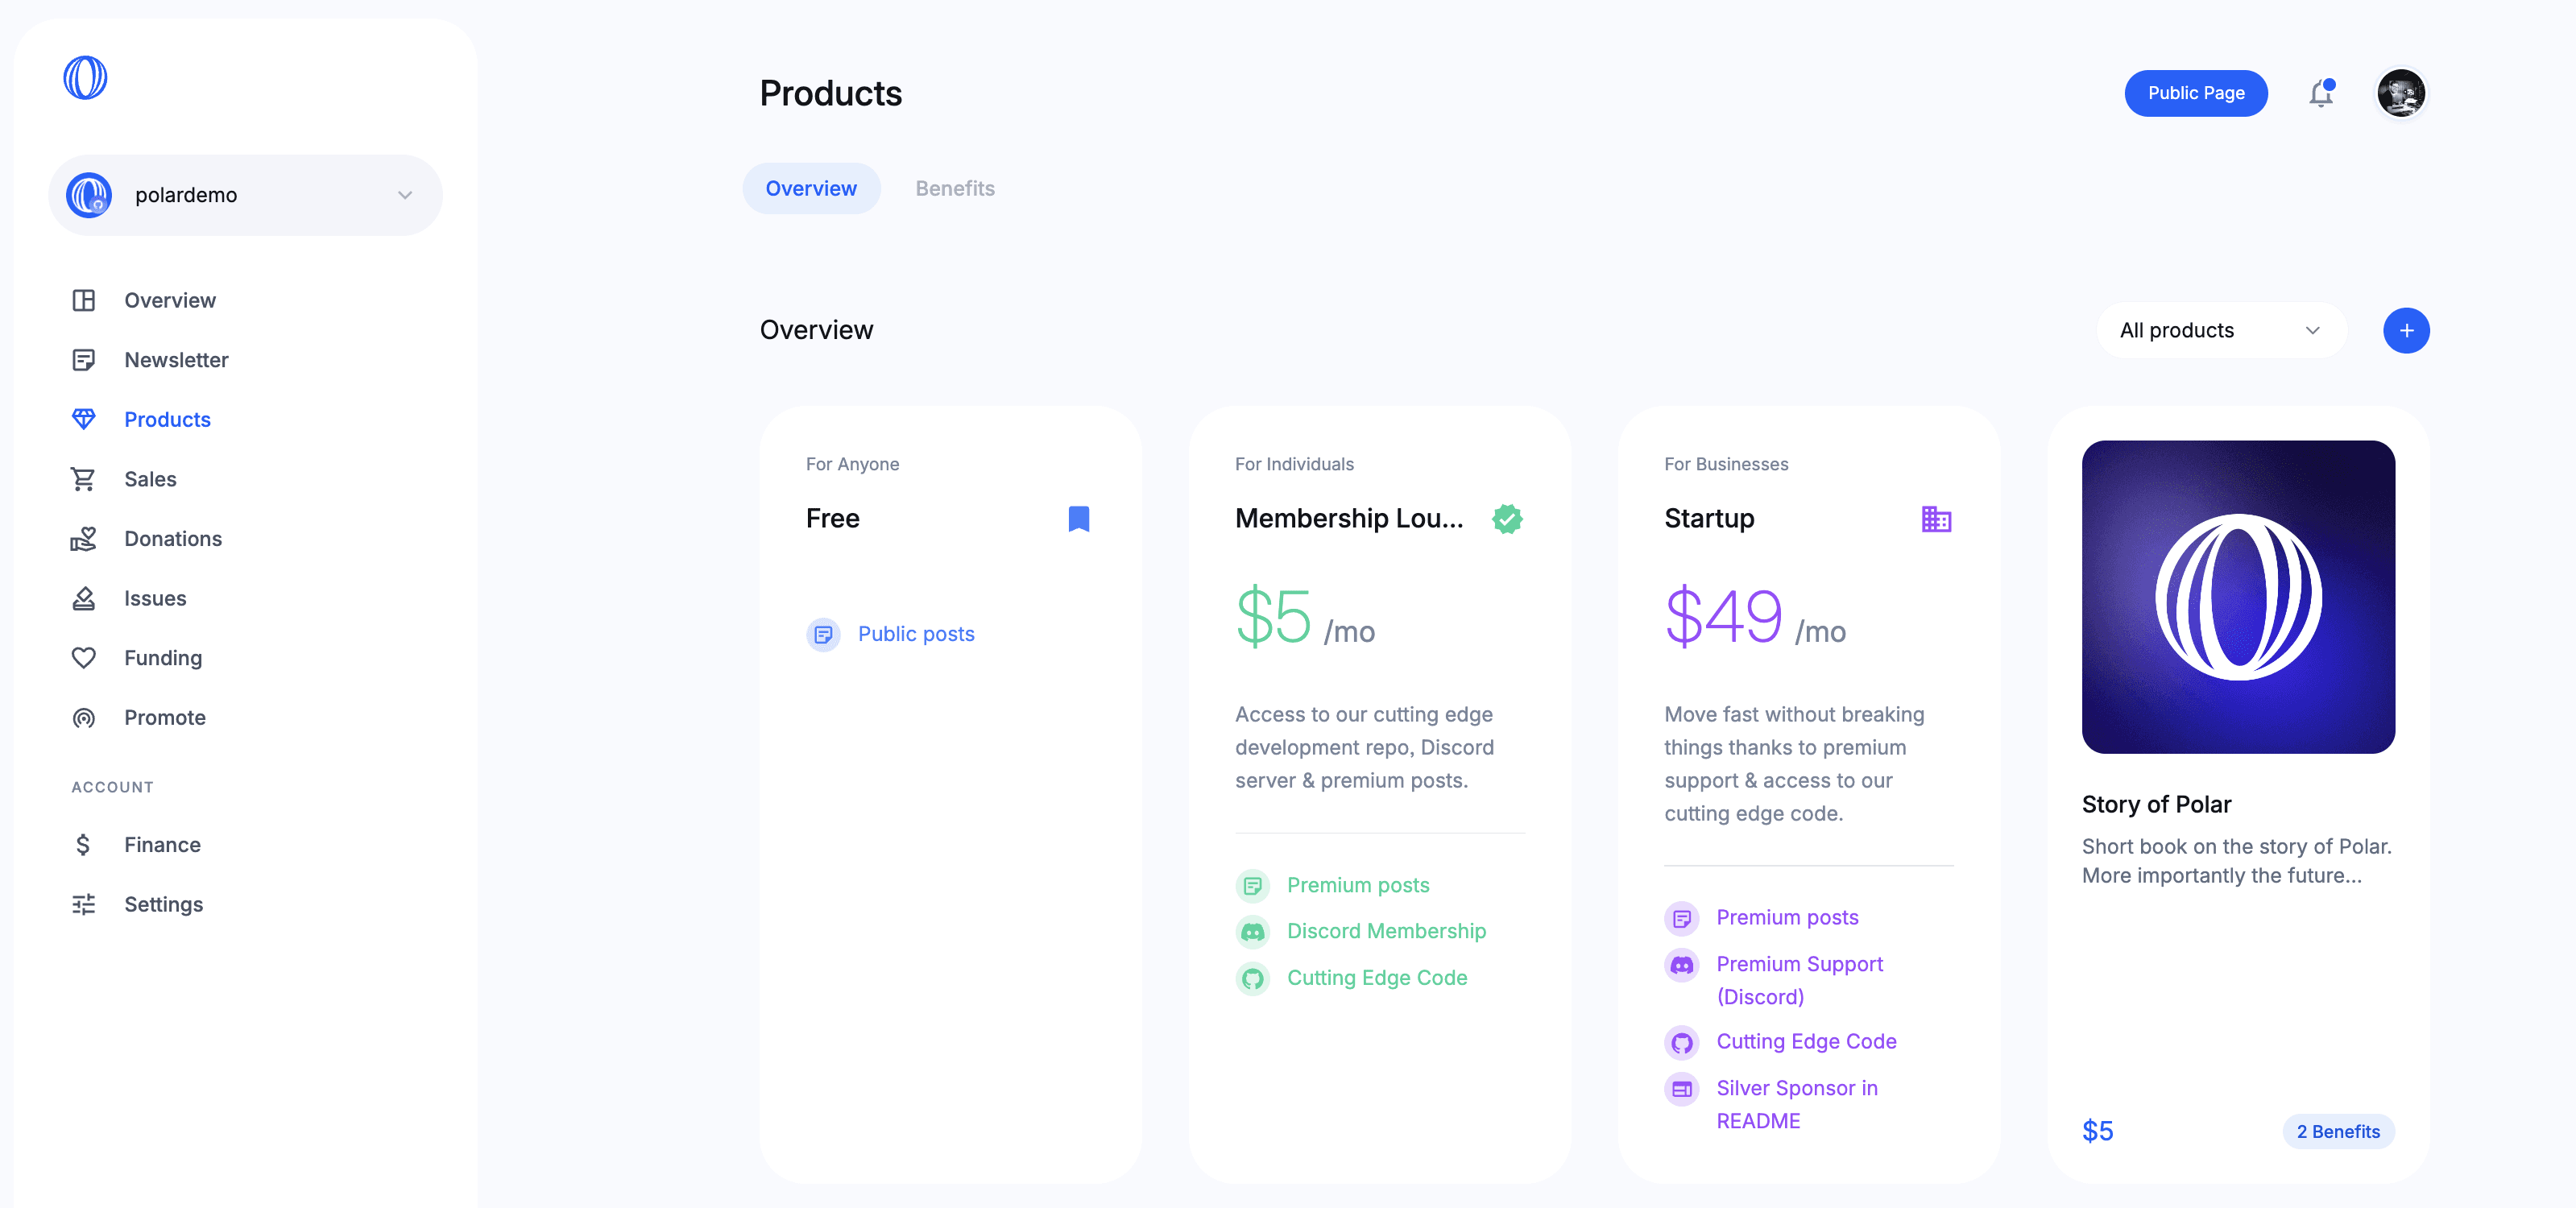
Task: Expand the All products dropdown
Action: (2218, 330)
